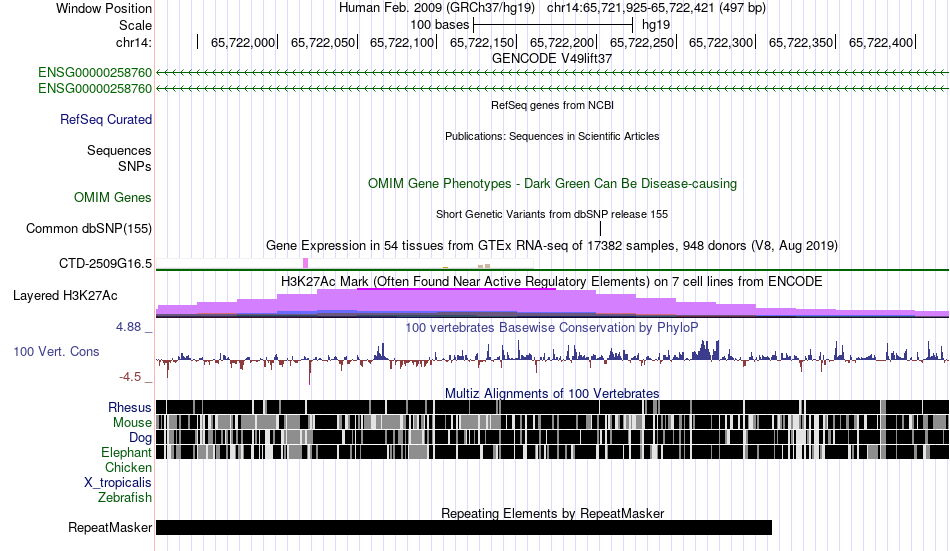Click the PhyloP -4.5 lower axis value
Viewport: 950px width, 551px height.
coord(130,377)
